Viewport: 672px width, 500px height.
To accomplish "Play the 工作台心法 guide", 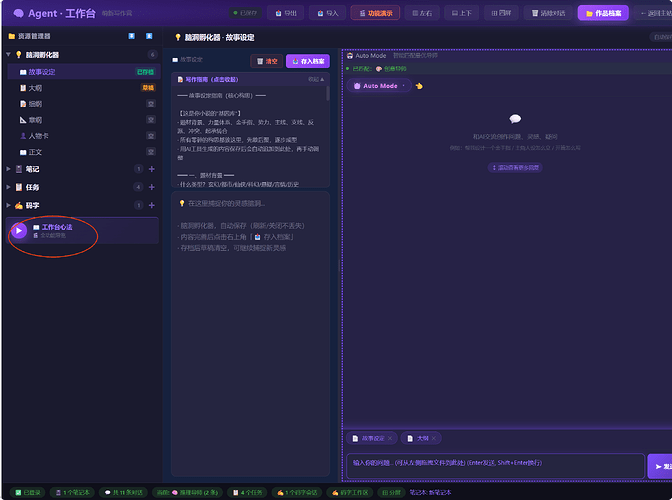I will [x=18, y=231].
